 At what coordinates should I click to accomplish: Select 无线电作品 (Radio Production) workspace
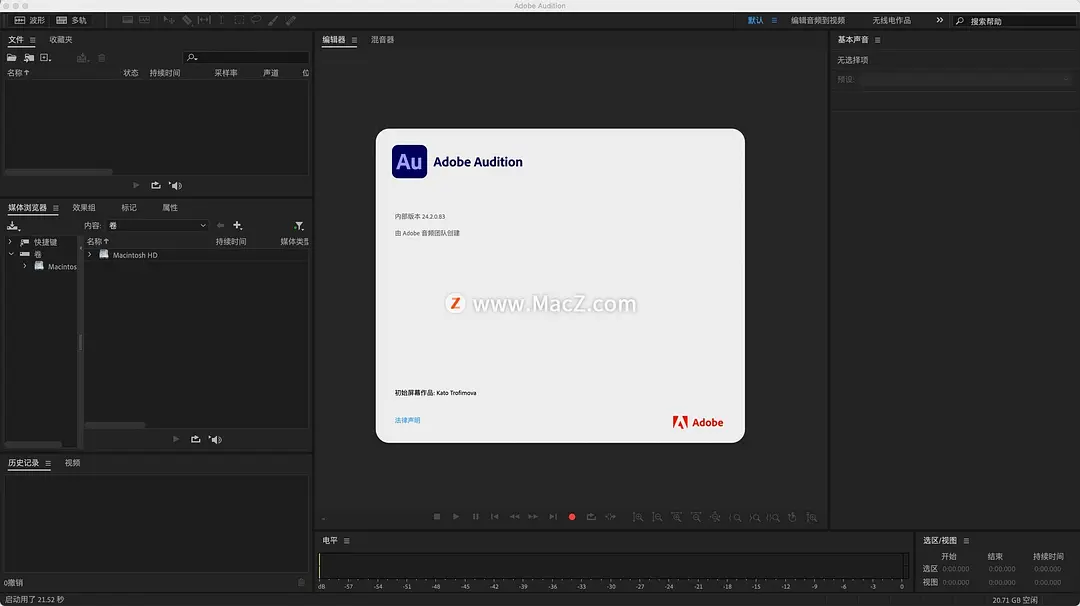click(891, 21)
